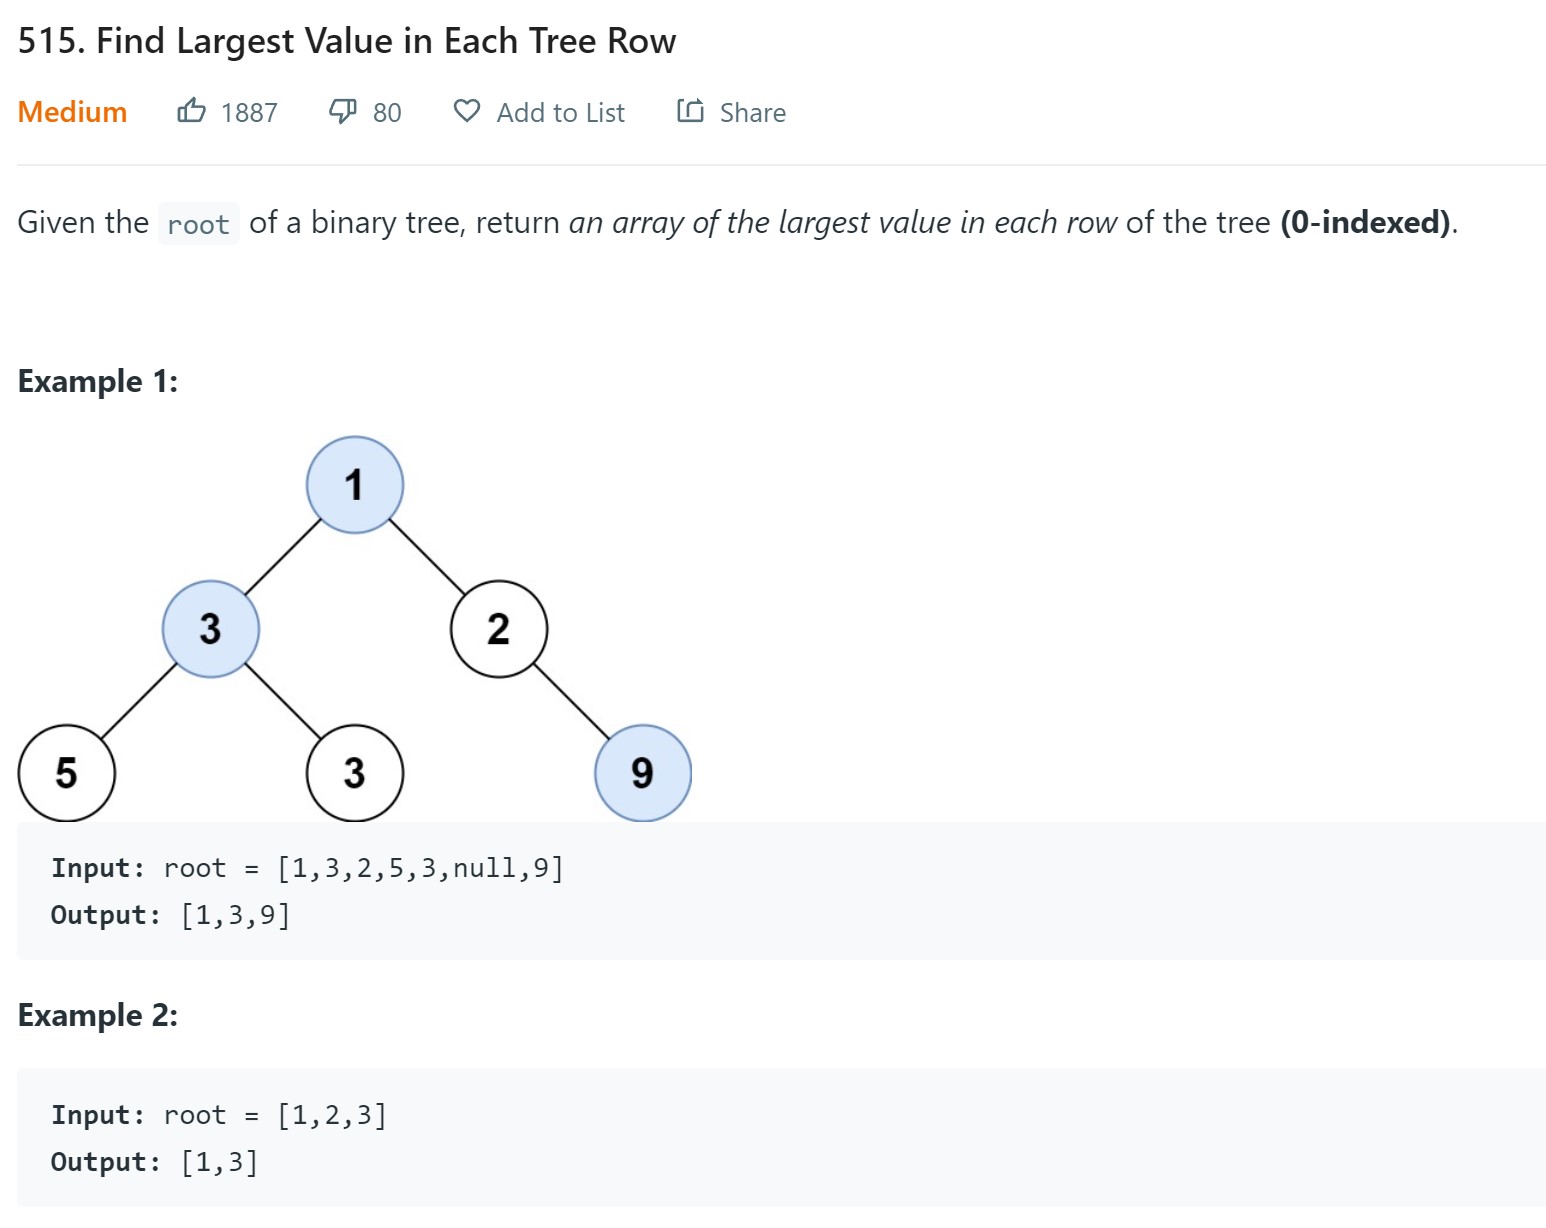Click the dislike count 80
Image resolution: width=1546 pixels, height=1228 pixels.
(387, 113)
